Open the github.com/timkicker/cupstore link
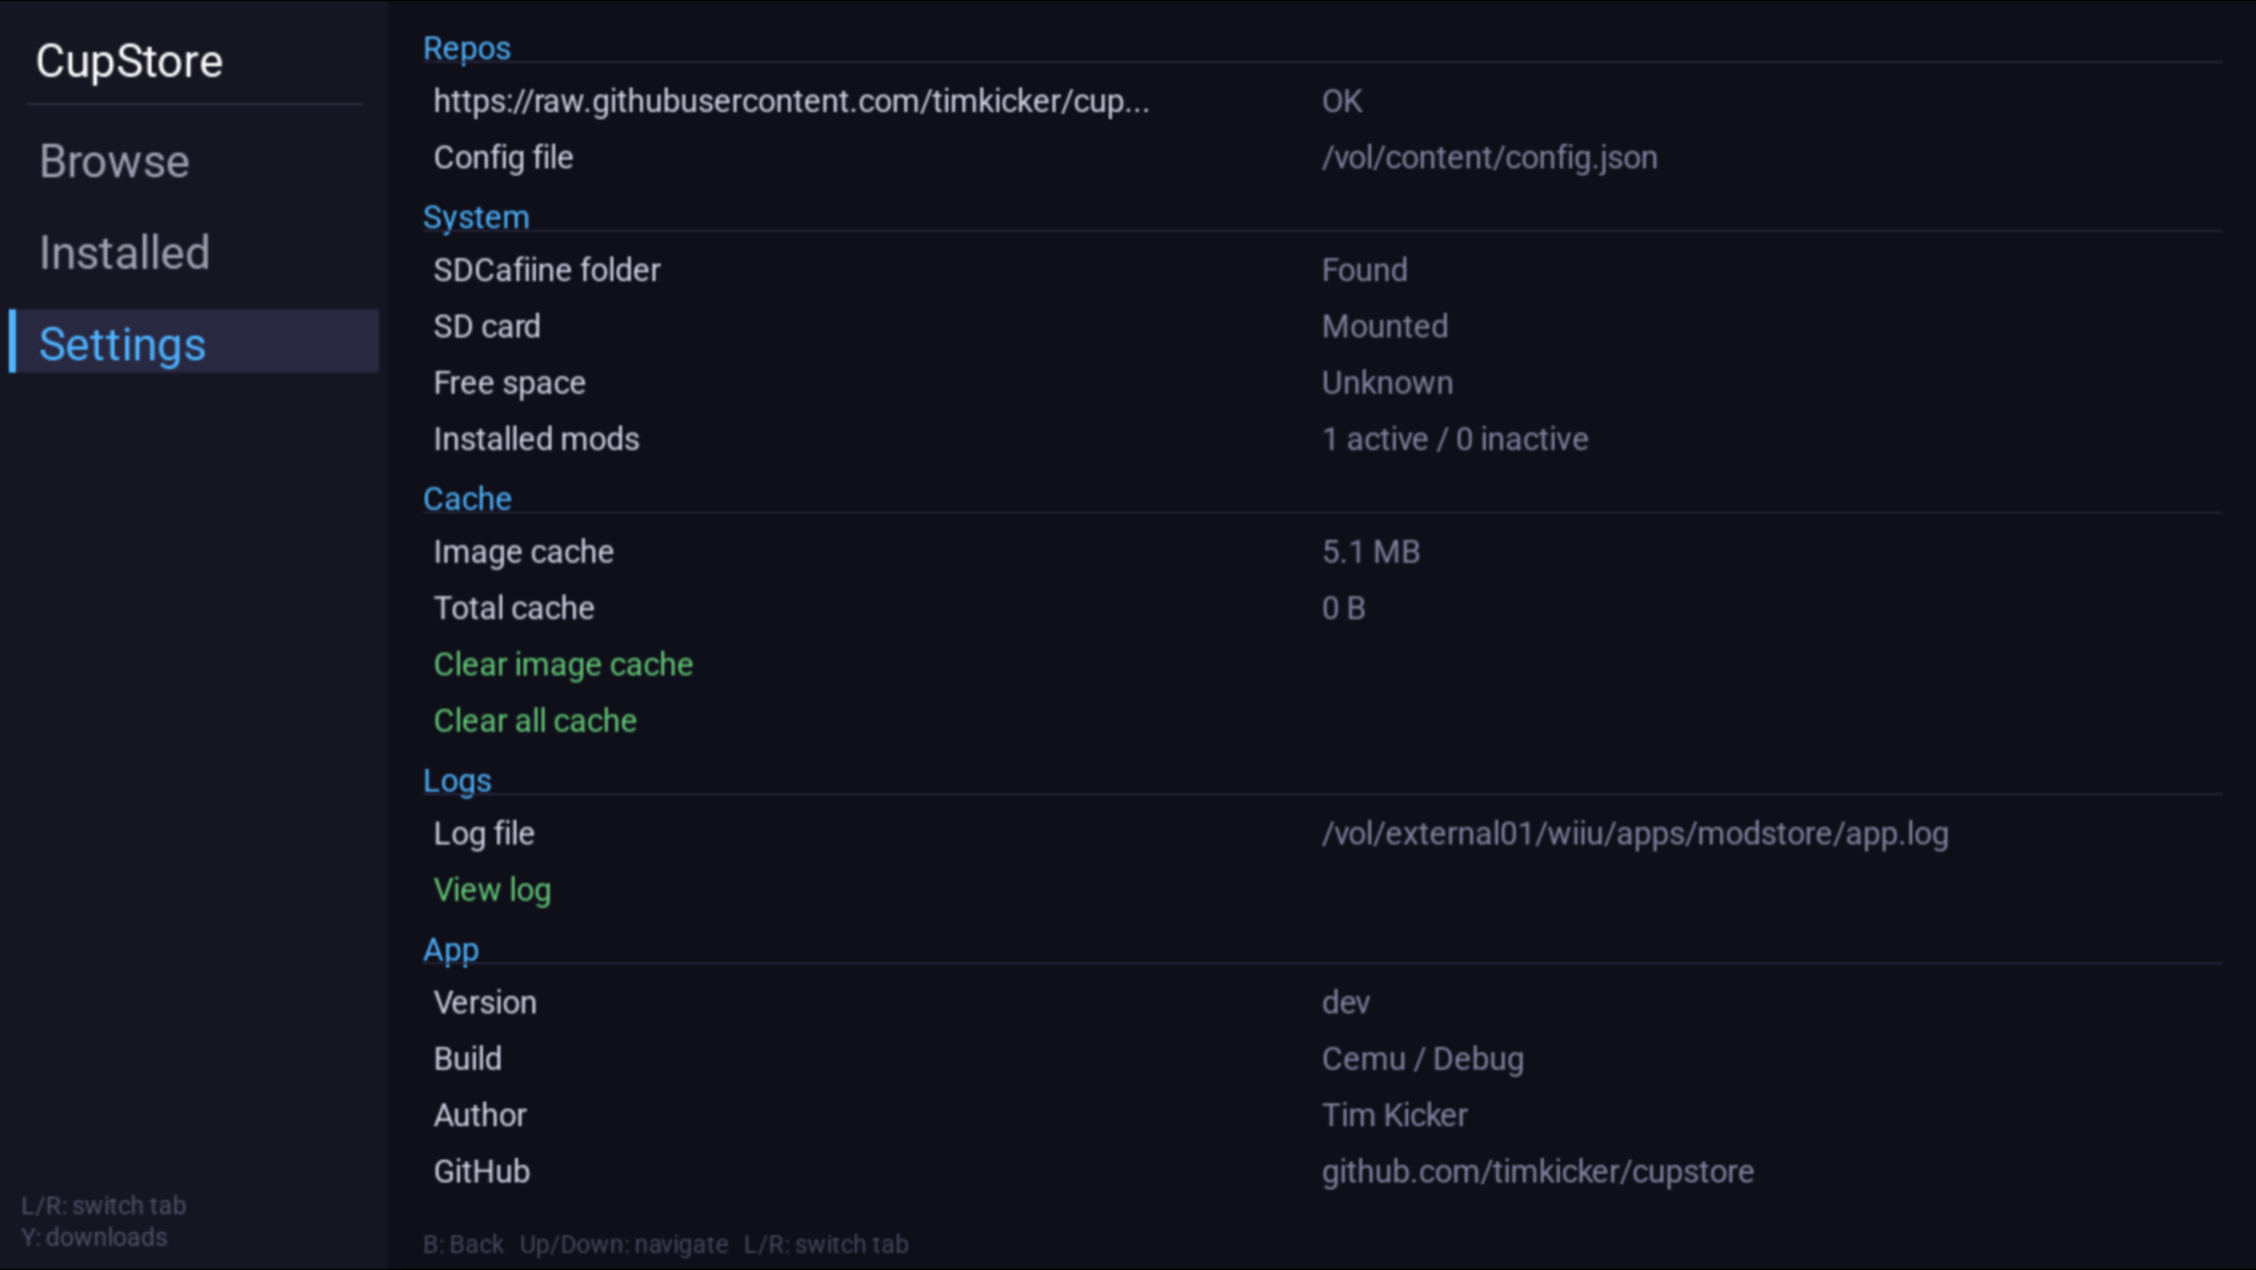 [x=1537, y=1172]
